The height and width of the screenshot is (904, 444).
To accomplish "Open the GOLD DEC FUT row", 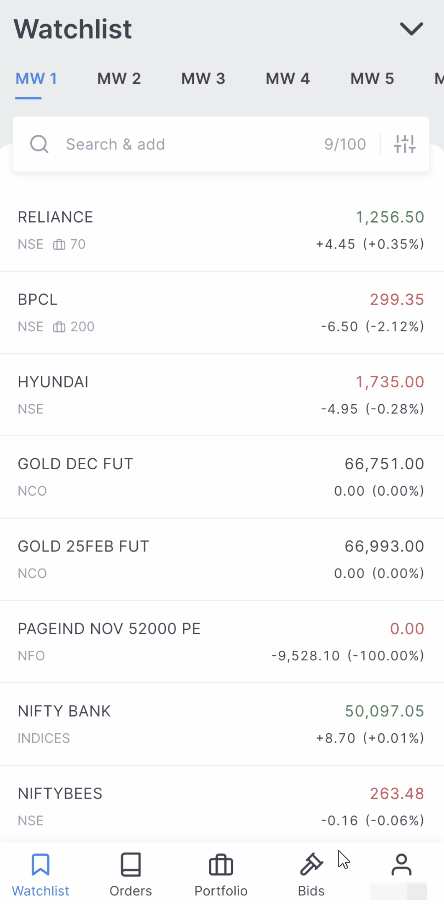I will click(222, 477).
